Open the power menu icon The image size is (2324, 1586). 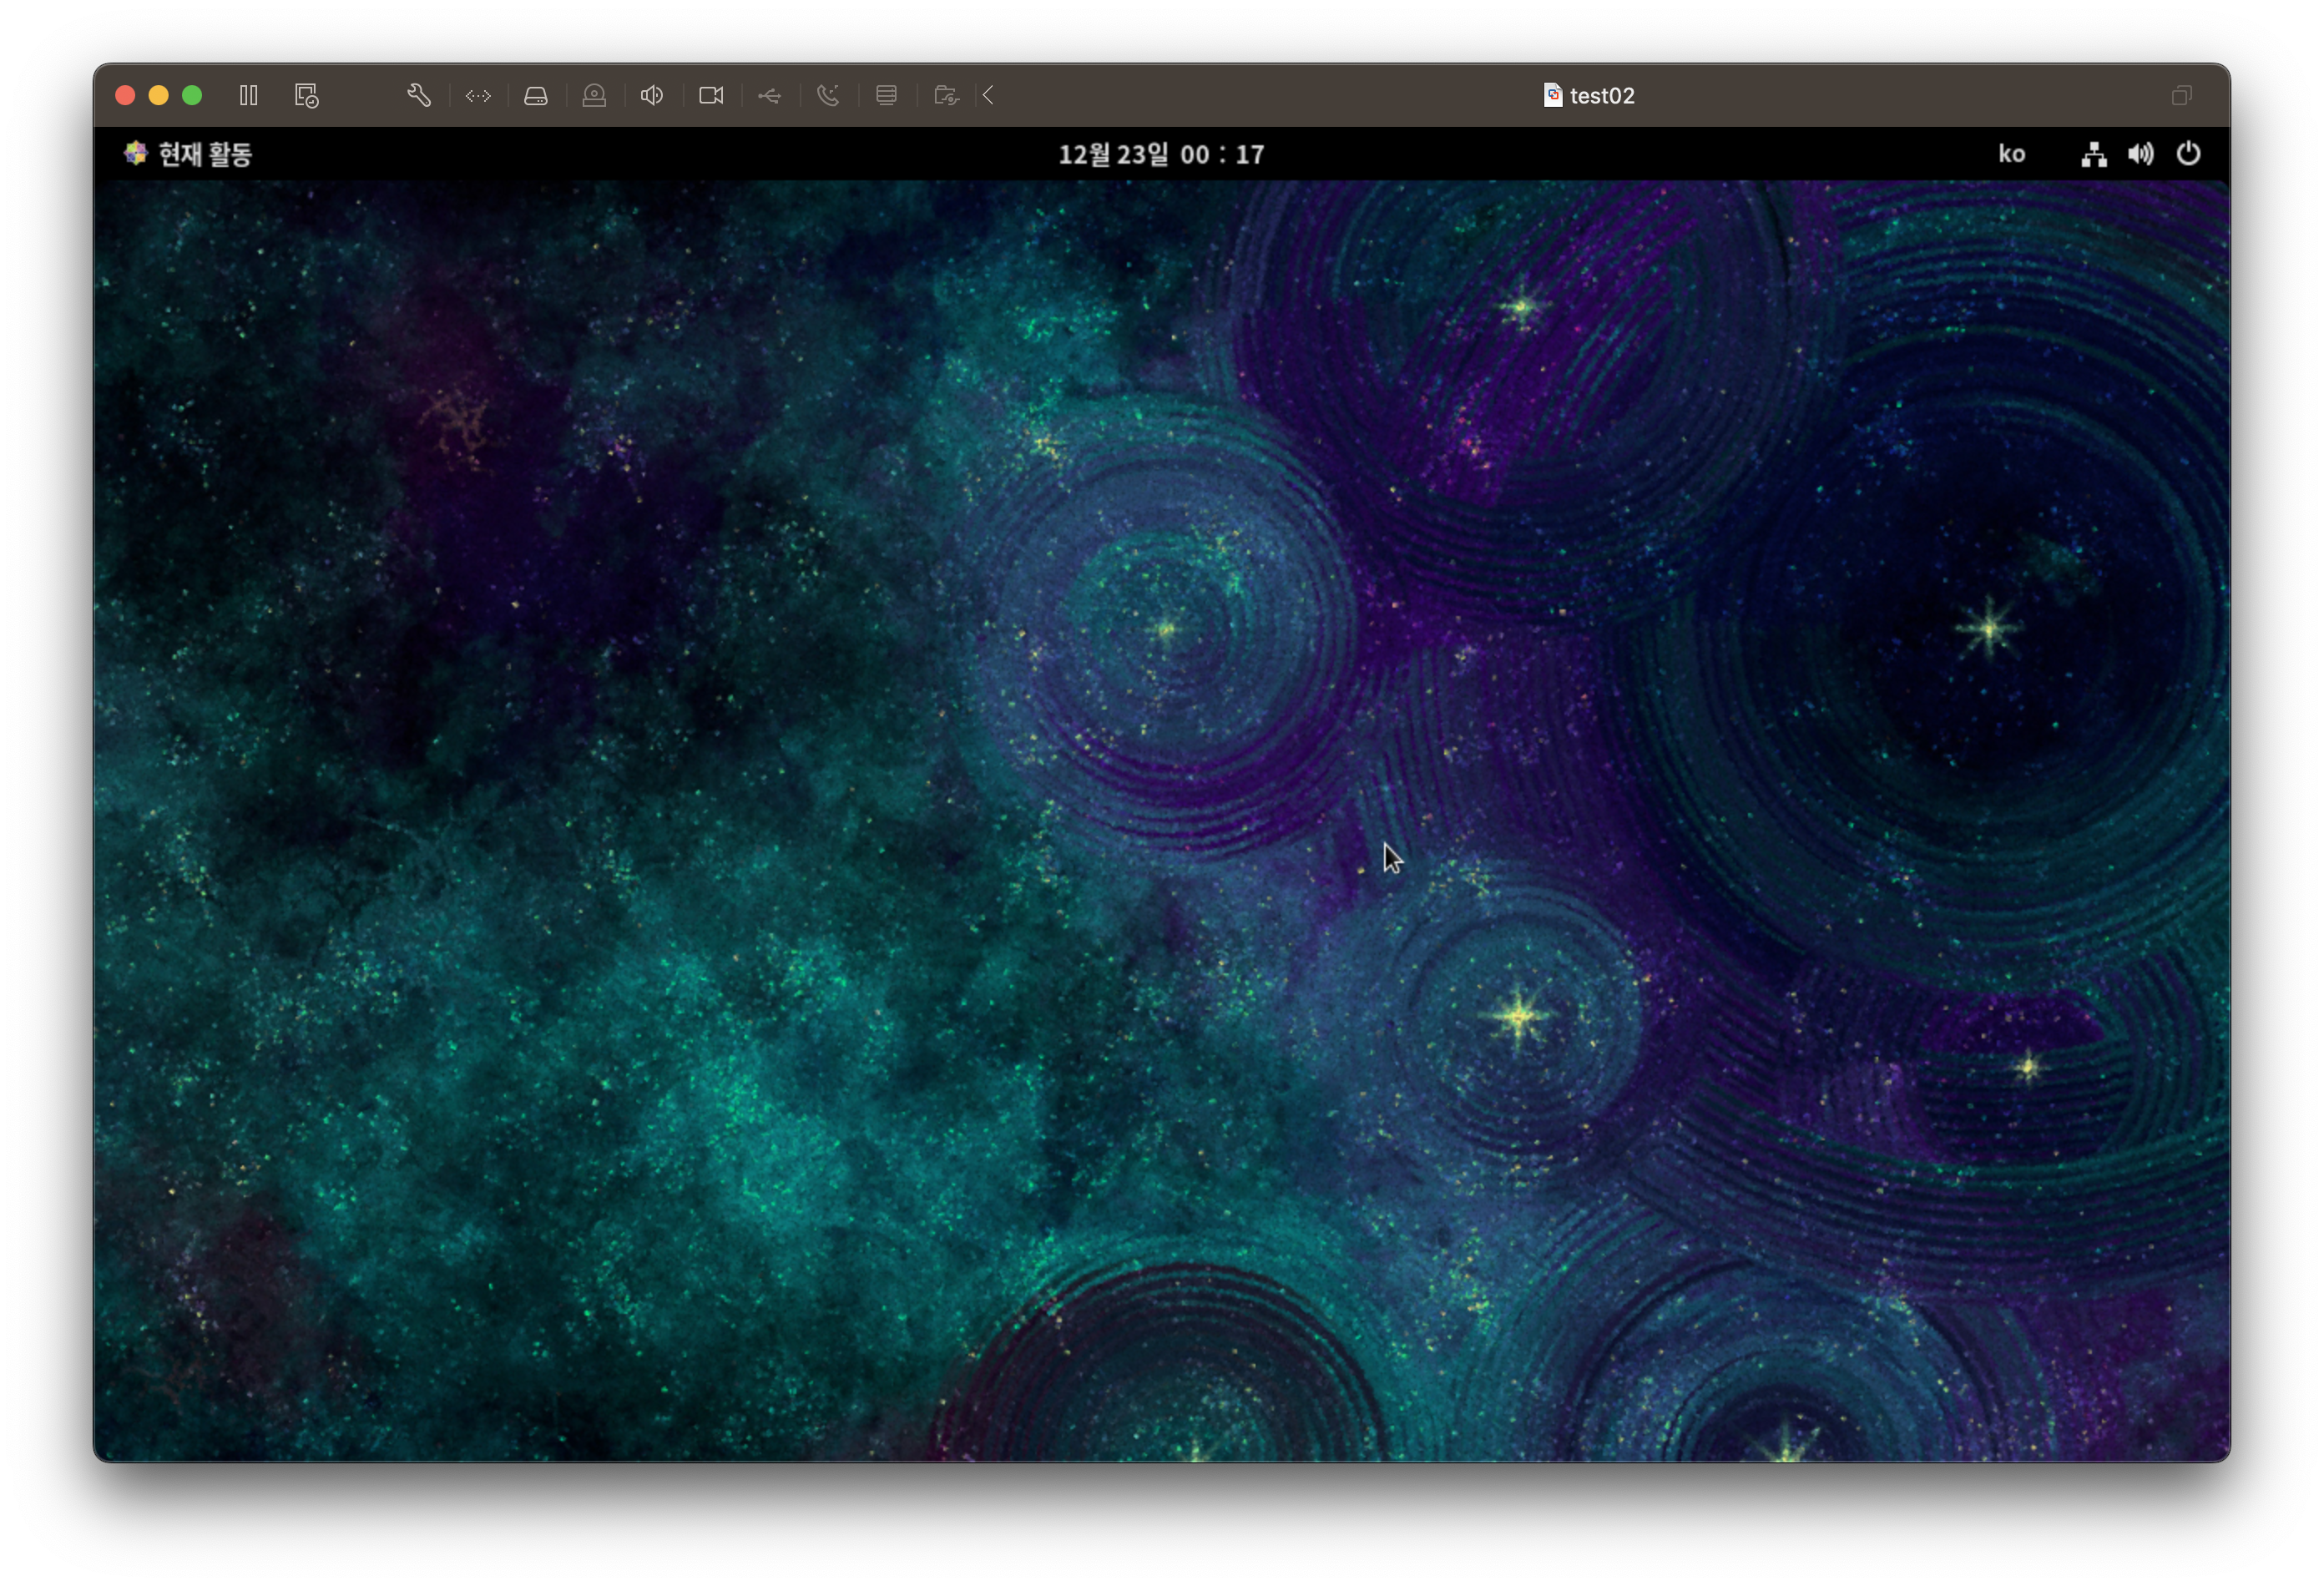point(2188,154)
